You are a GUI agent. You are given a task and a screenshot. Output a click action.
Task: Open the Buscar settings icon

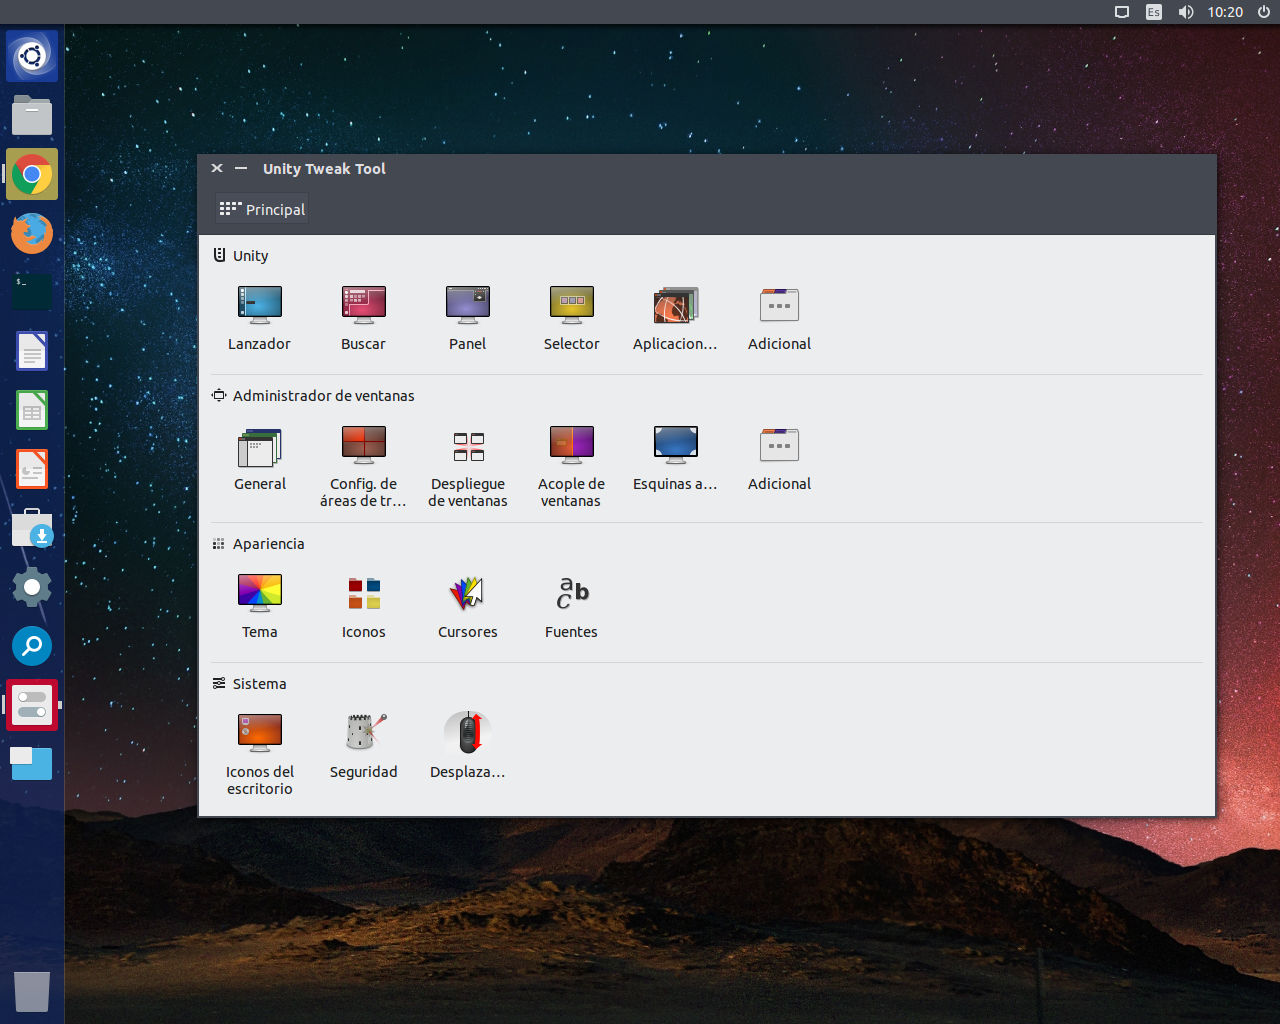(363, 305)
